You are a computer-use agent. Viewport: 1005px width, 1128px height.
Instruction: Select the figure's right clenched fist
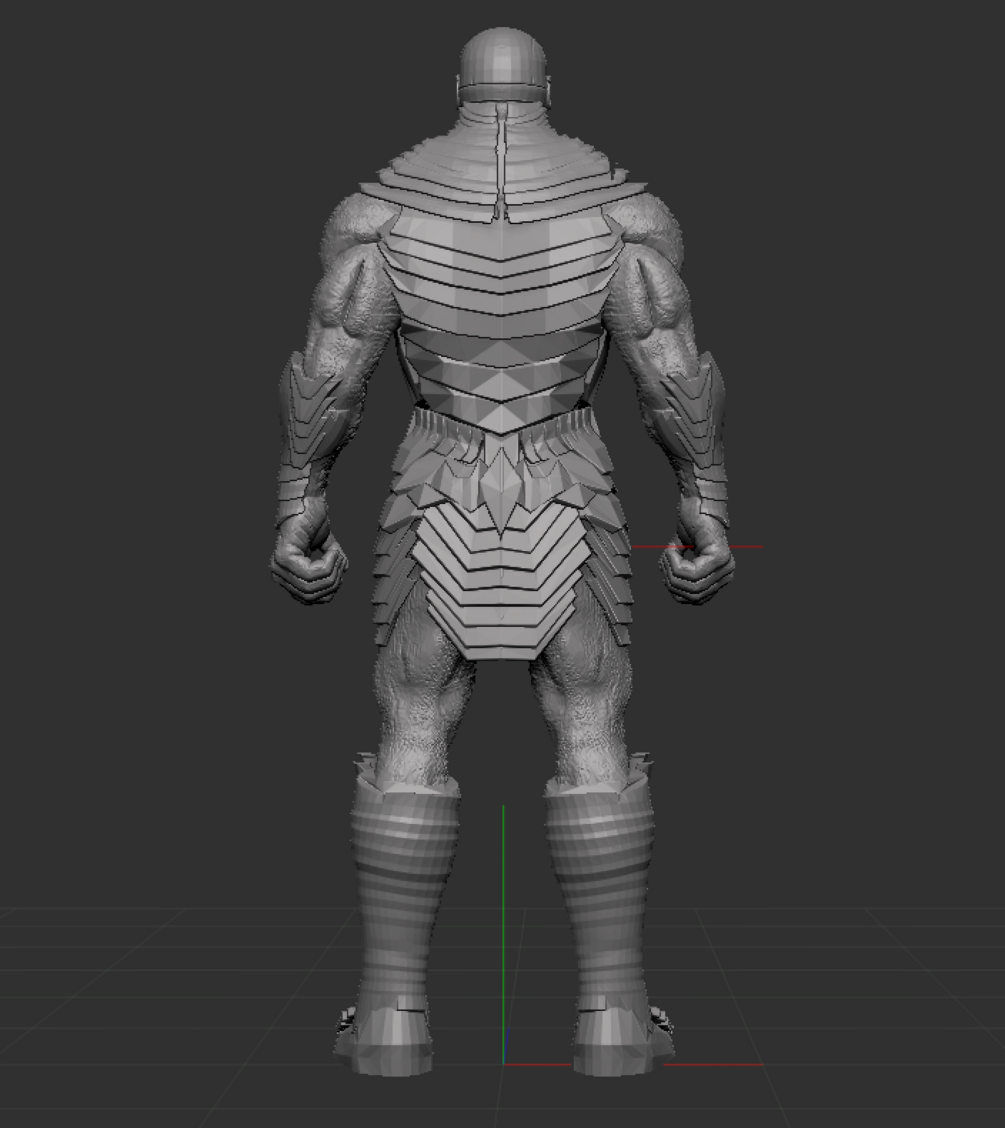point(698,568)
